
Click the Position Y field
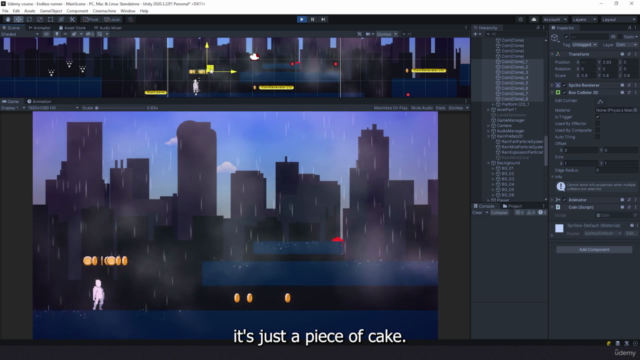pyautogui.click(x=609, y=62)
